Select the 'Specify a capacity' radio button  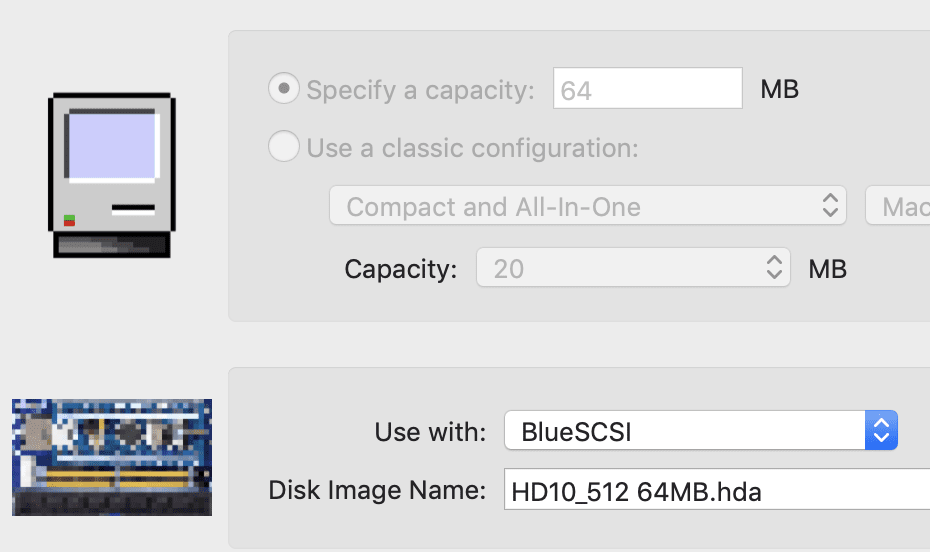284,90
